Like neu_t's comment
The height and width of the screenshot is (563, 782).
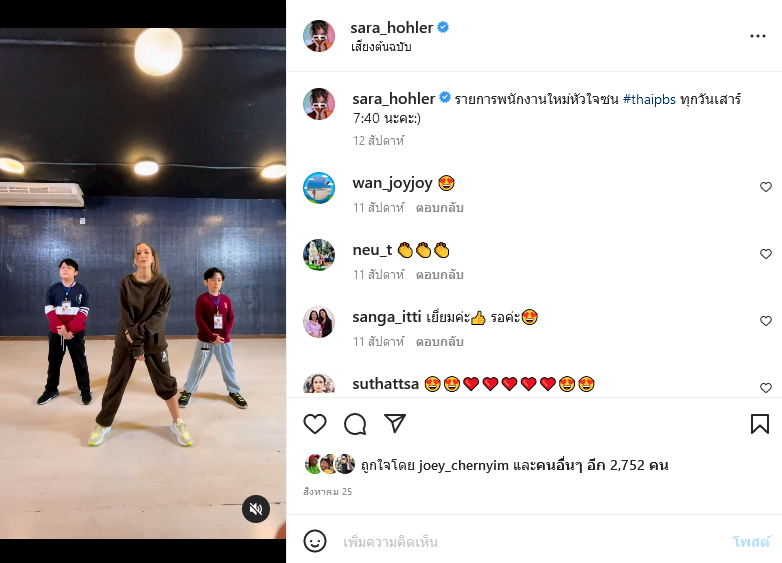(x=766, y=254)
